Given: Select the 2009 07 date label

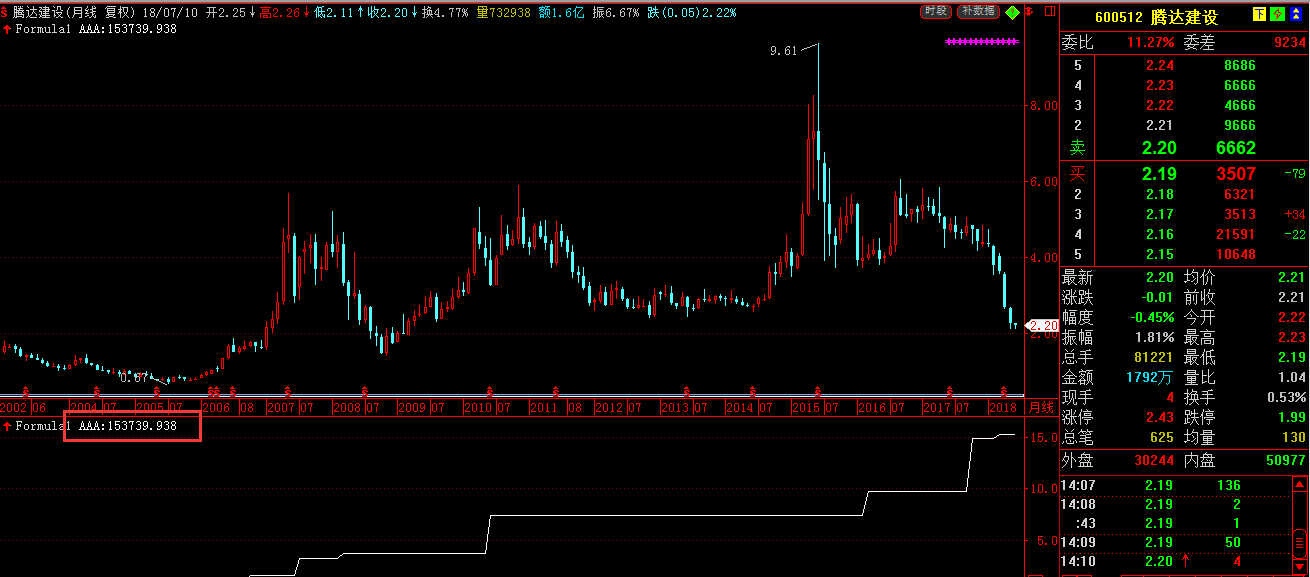Looking at the screenshot, I should click(420, 407).
